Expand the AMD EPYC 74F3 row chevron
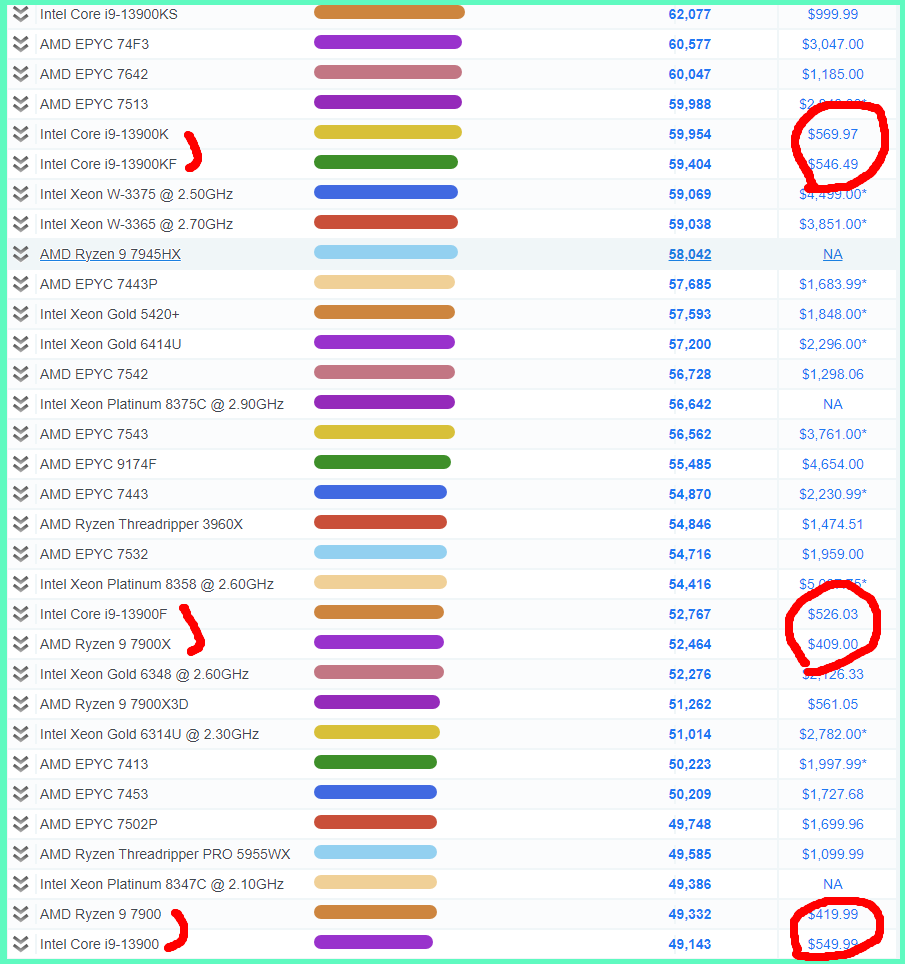The height and width of the screenshot is (964, 905). pyautogui.click(x=21, y=44)
